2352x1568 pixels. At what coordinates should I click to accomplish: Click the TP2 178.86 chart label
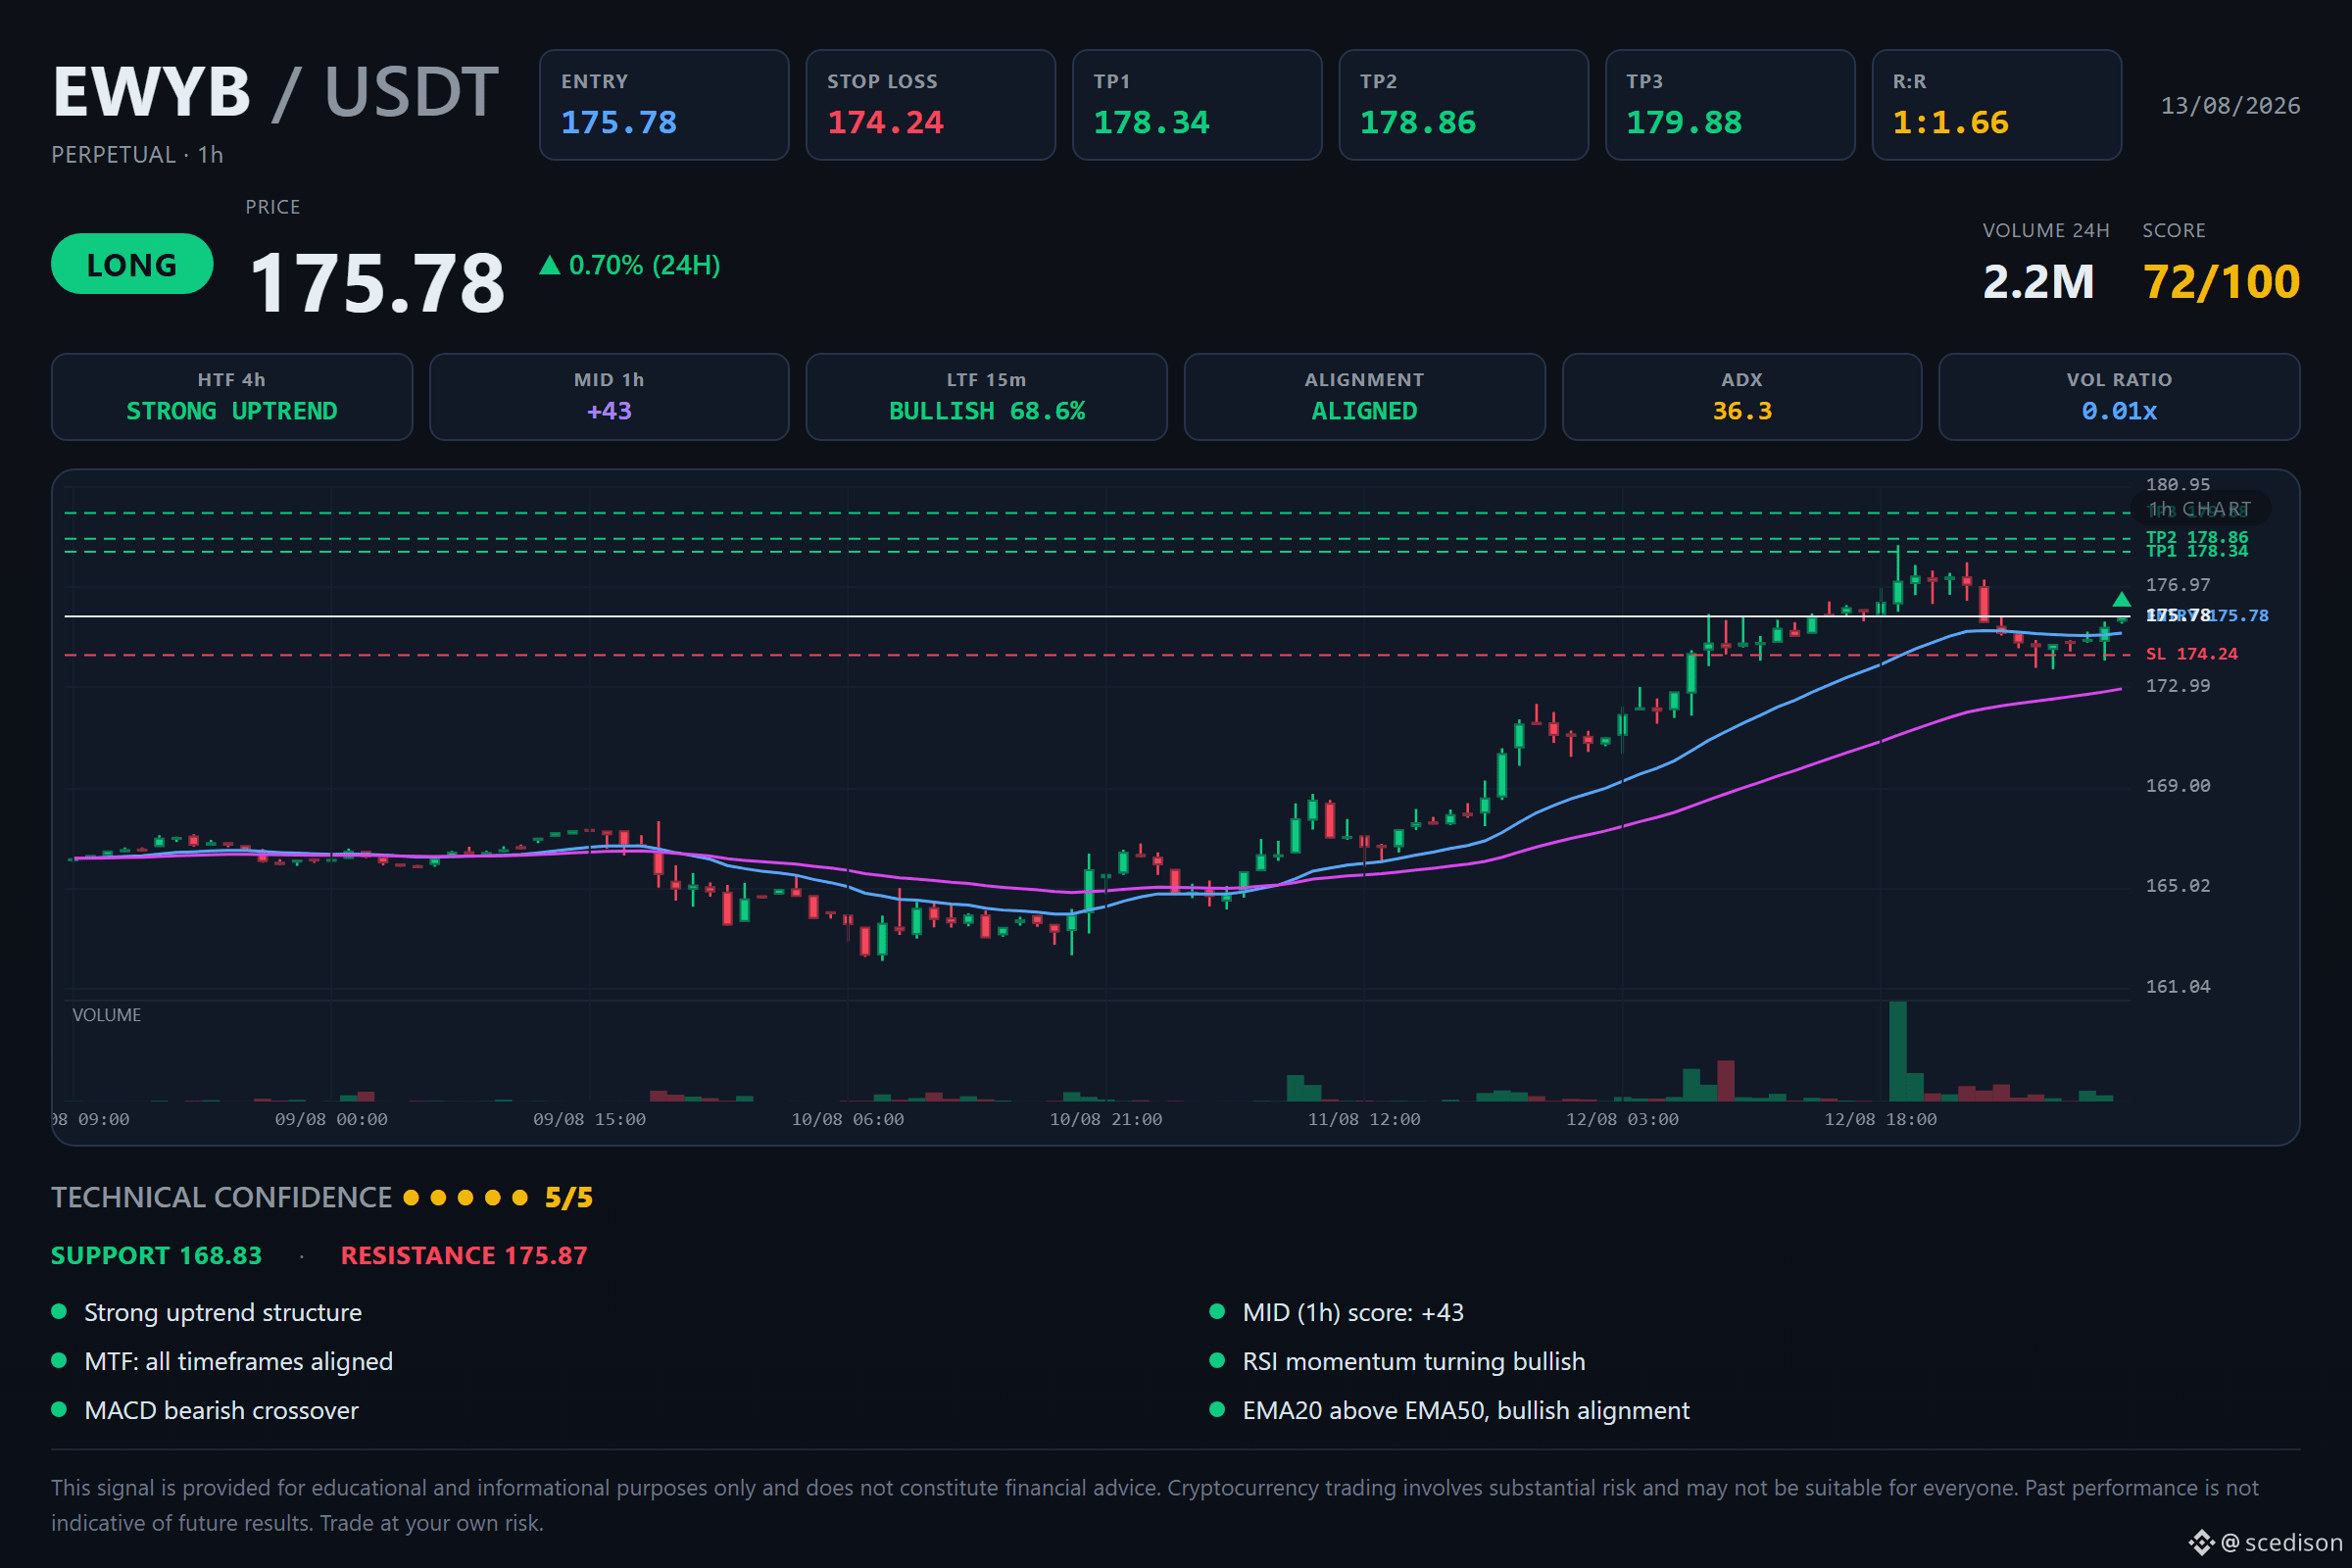point(2197,538)
